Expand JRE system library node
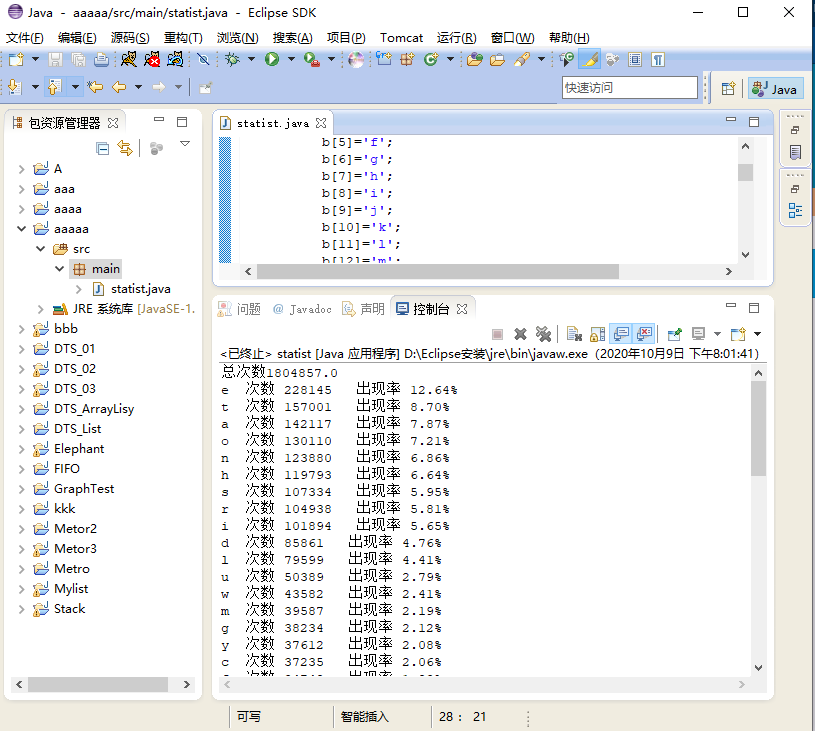 pos(41,309)
